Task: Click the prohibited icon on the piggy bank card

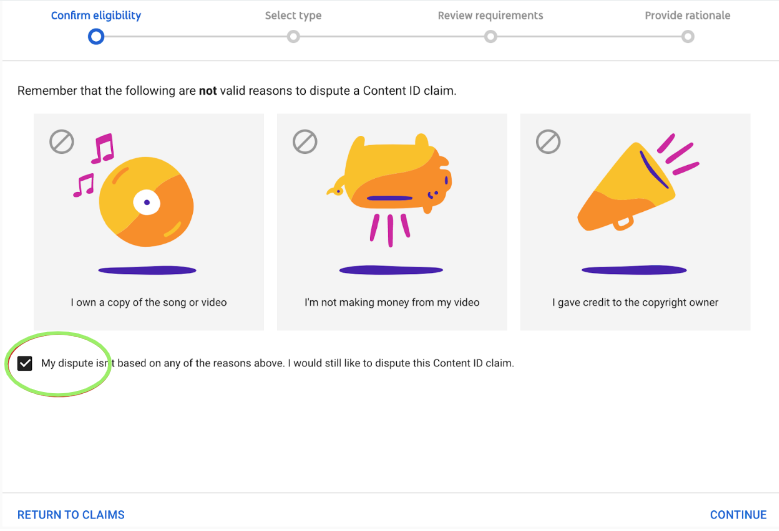Action: tap(305, 142)
